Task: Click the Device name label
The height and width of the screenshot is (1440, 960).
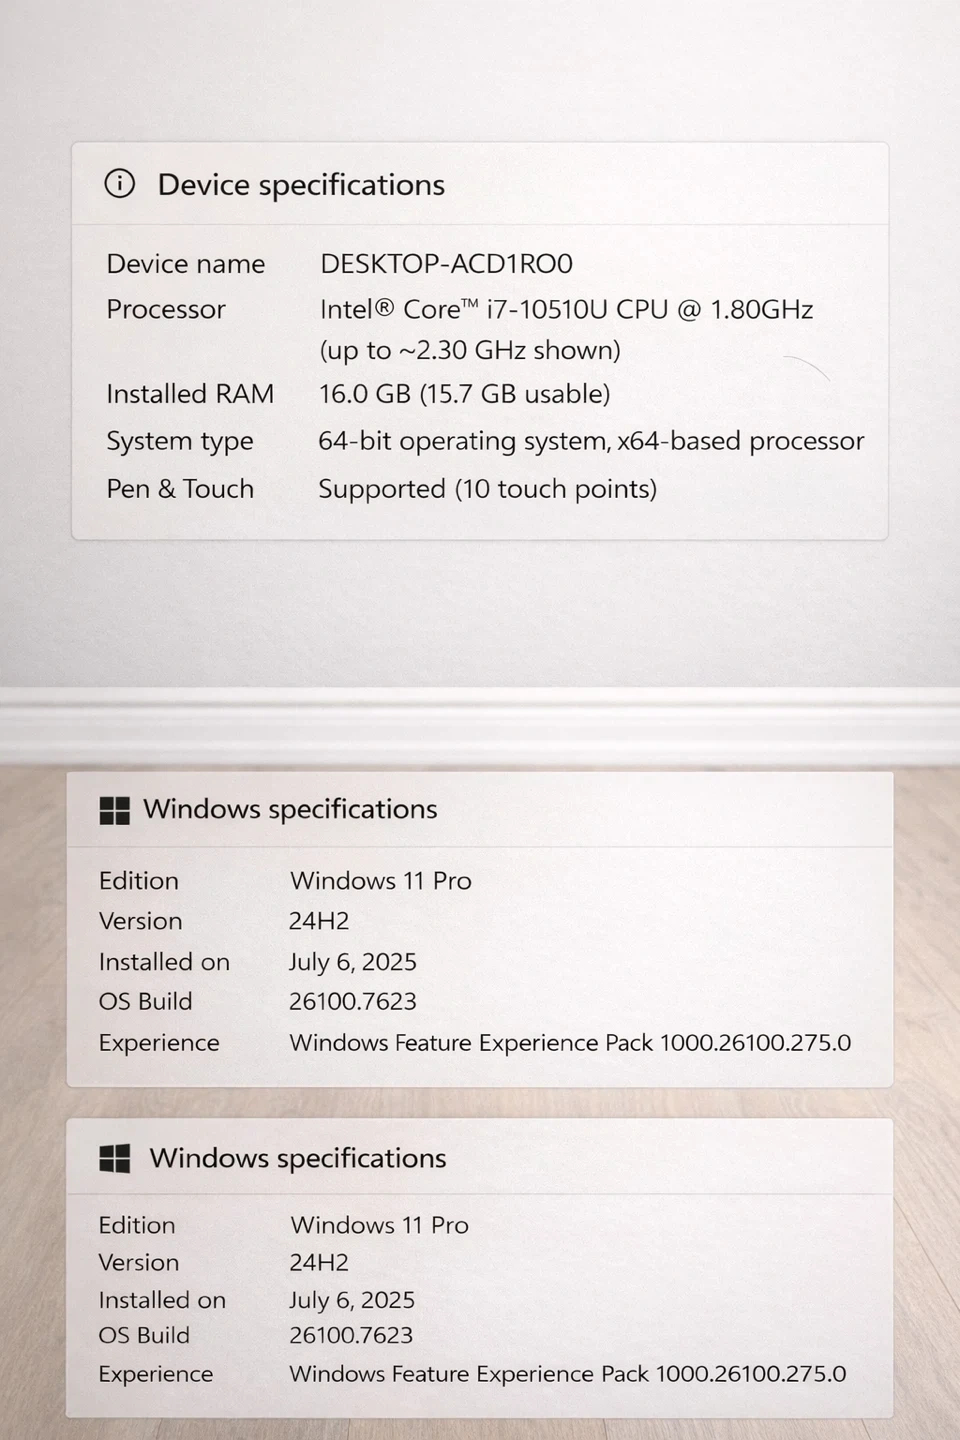Action: pos(186,264)
